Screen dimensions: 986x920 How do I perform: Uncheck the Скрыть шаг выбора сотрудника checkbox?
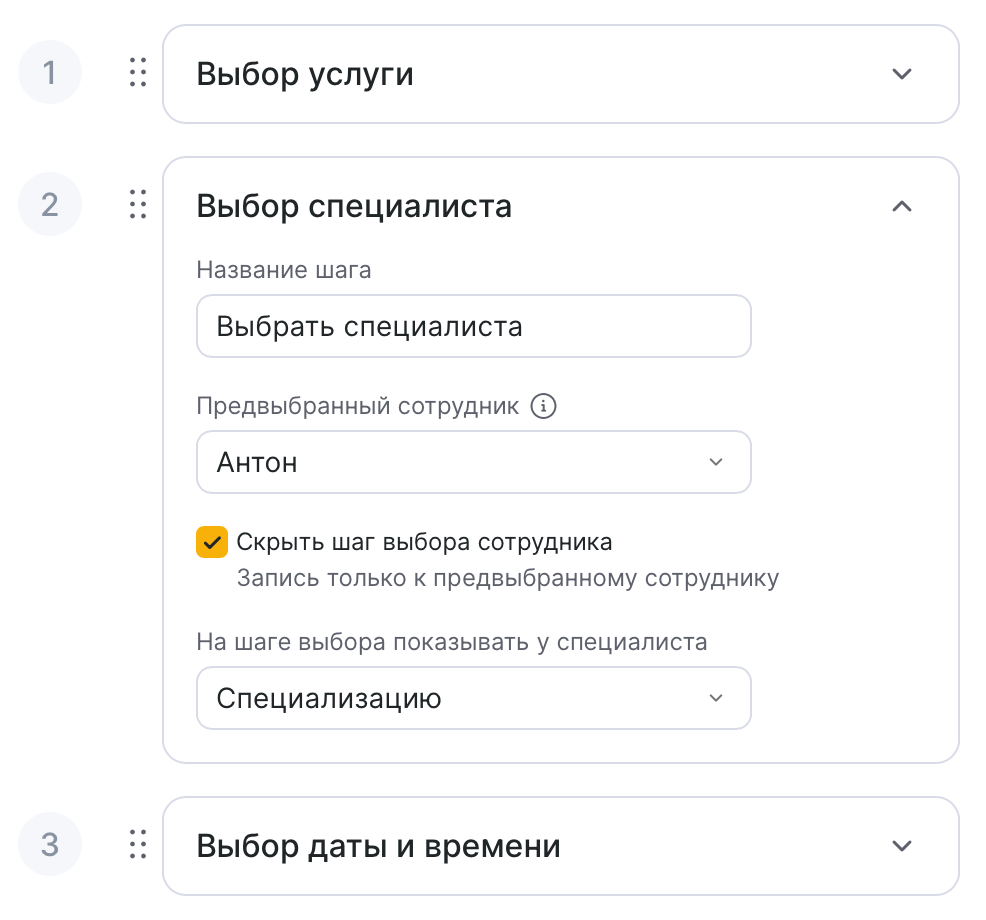(212, 542)
